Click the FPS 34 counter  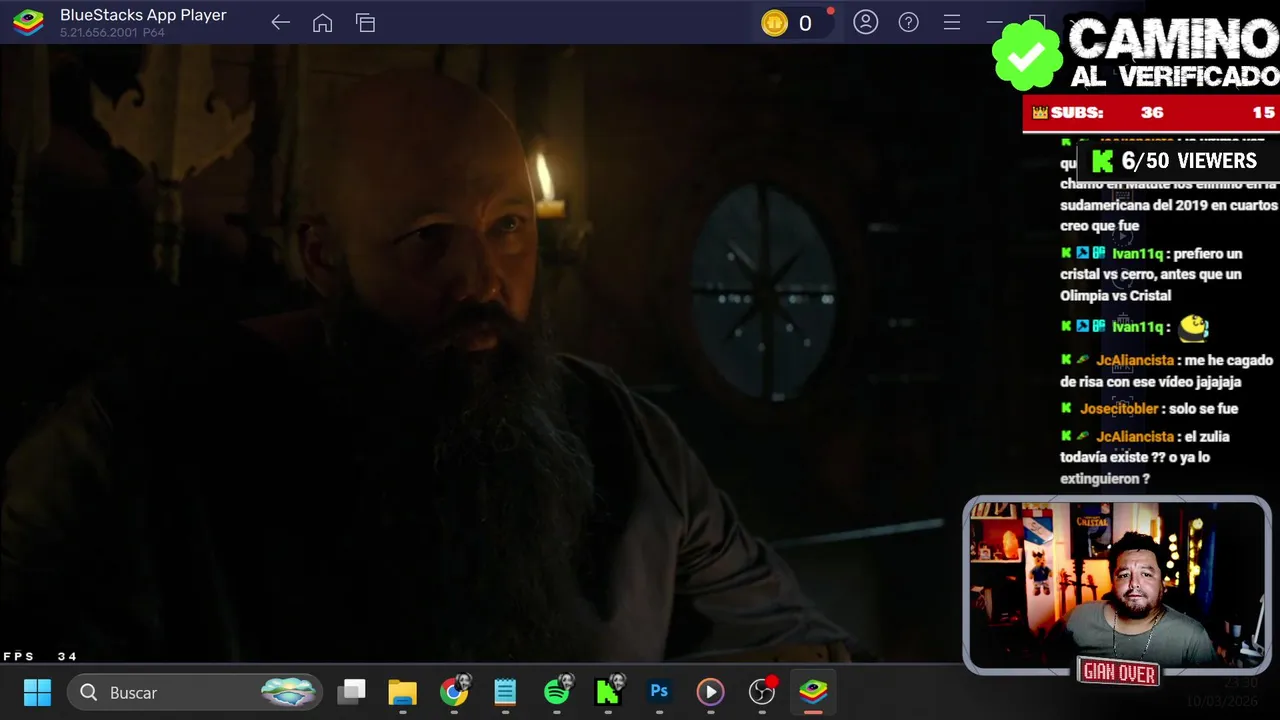(x=40, y=656)
